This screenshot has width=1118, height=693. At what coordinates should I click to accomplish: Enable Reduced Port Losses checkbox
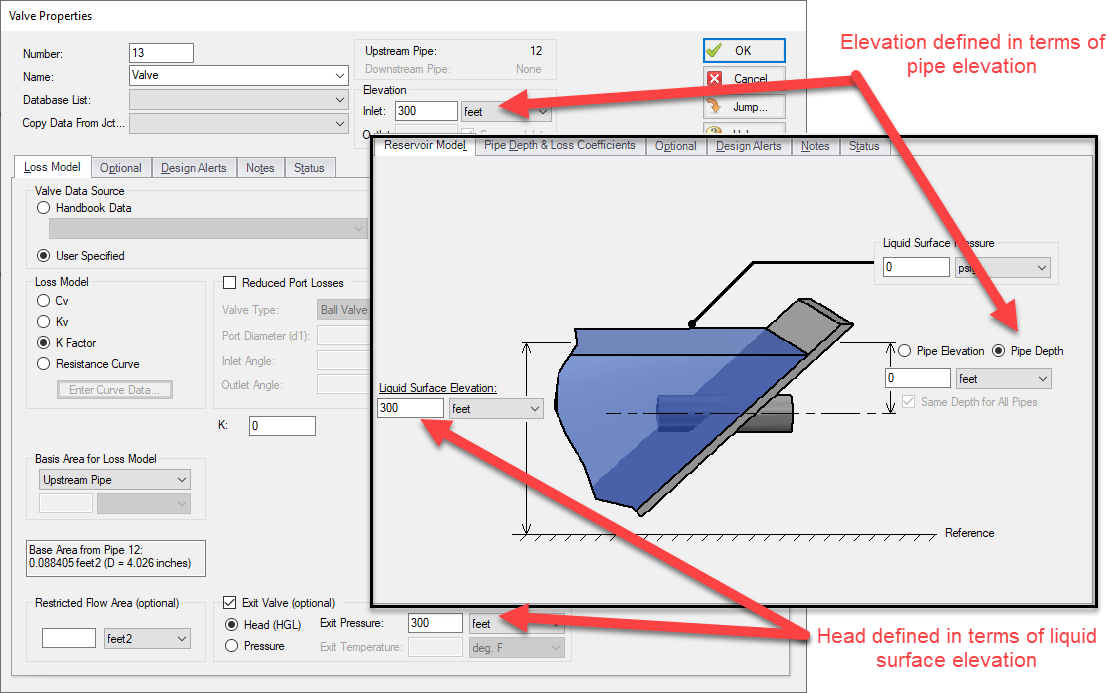(x=230, y=282)
